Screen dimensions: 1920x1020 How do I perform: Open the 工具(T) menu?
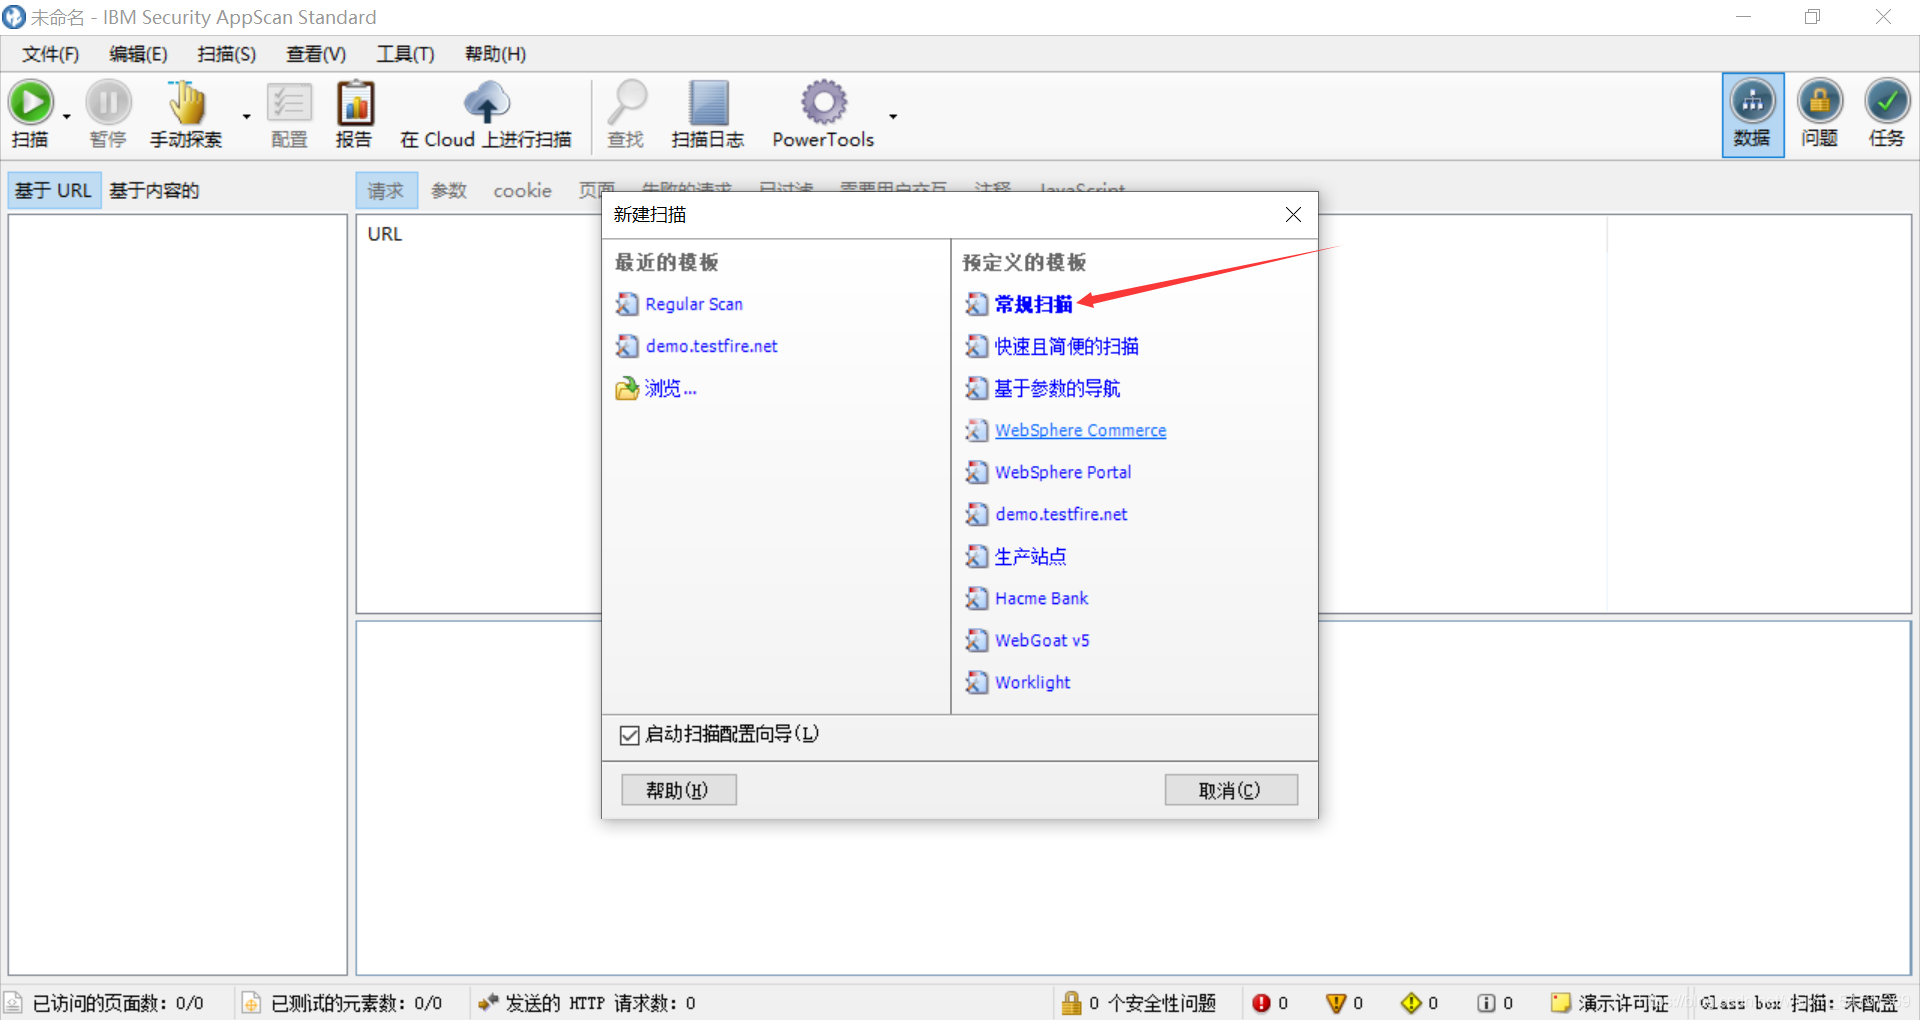(x=405, y=54)
